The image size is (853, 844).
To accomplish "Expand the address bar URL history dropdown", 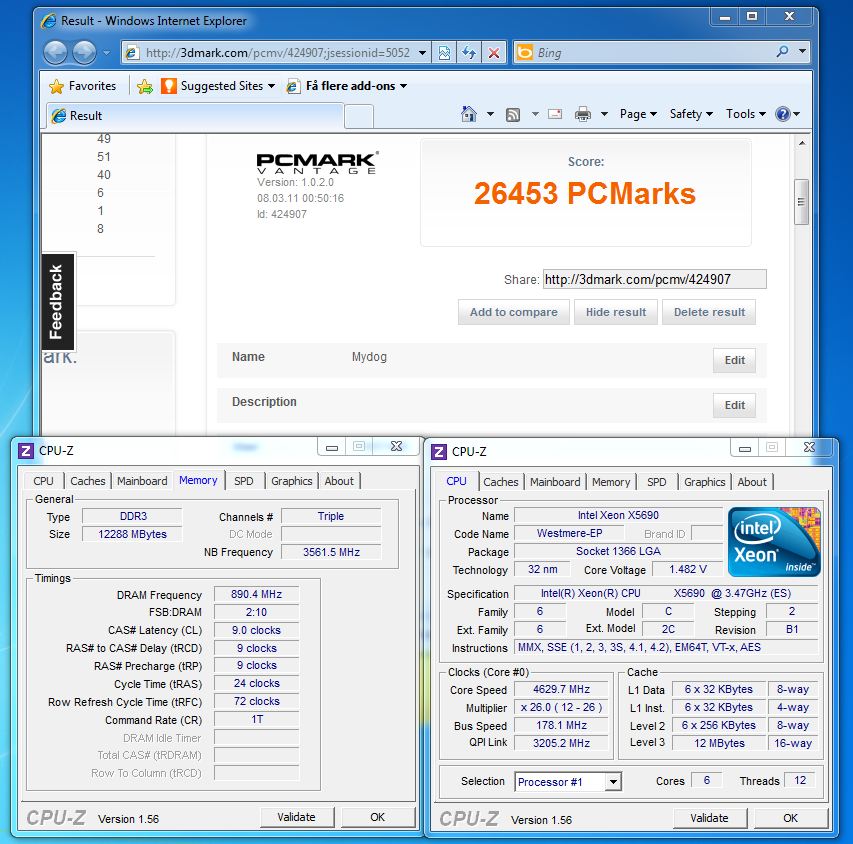I will [x=422, y=53].
